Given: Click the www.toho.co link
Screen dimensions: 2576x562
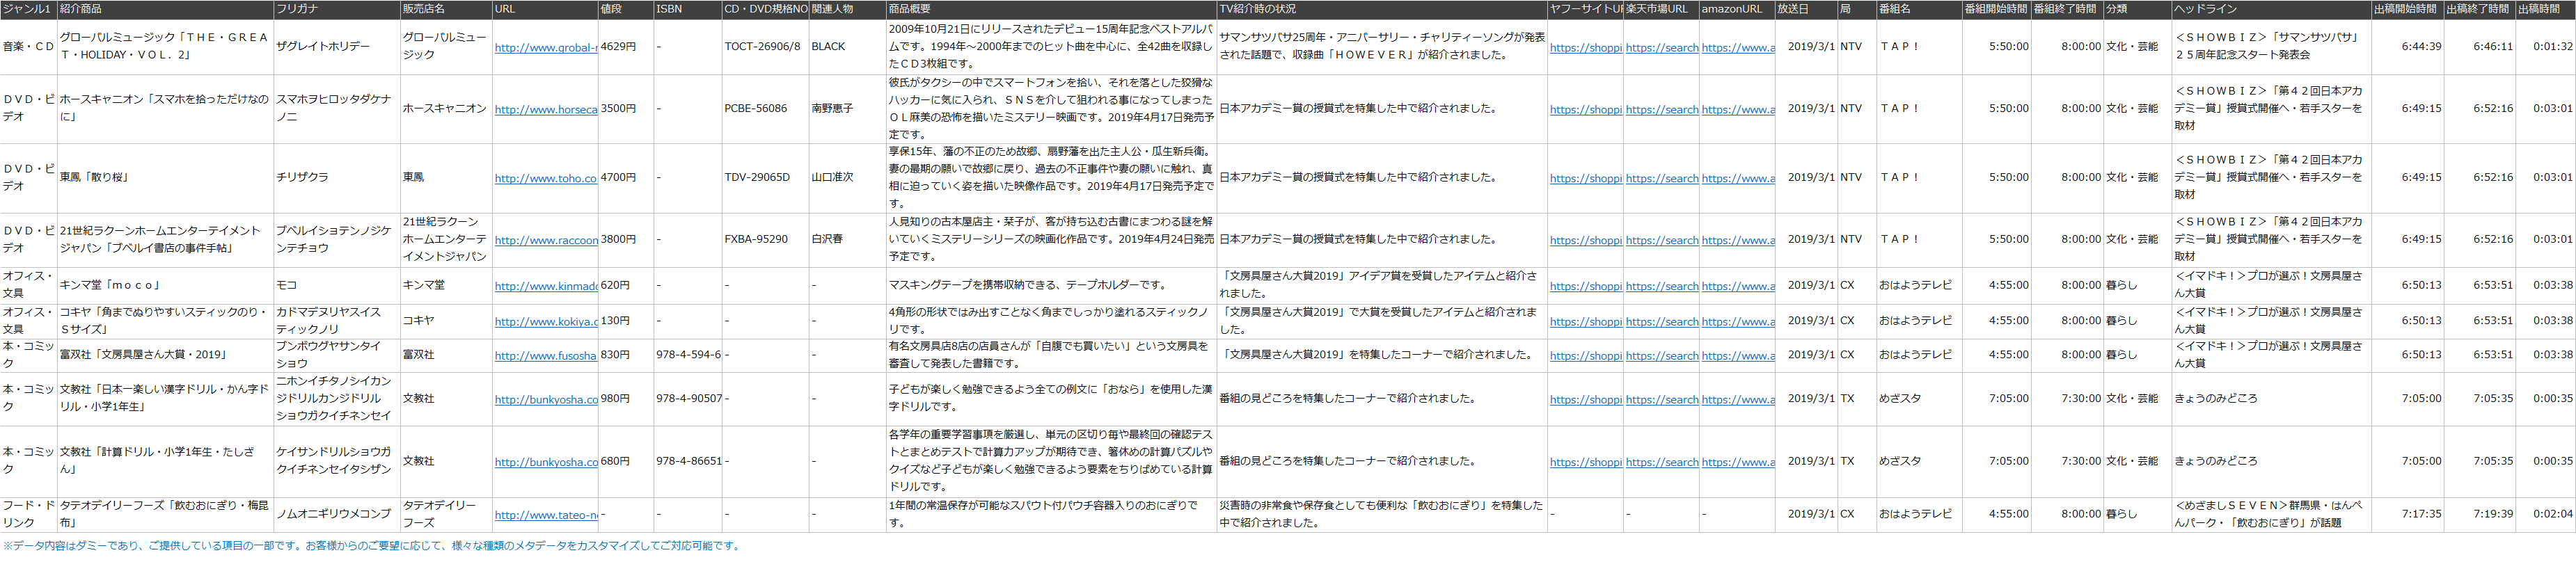Looking at the screenshot, I should pyautogui.click(x=545, y=179).
